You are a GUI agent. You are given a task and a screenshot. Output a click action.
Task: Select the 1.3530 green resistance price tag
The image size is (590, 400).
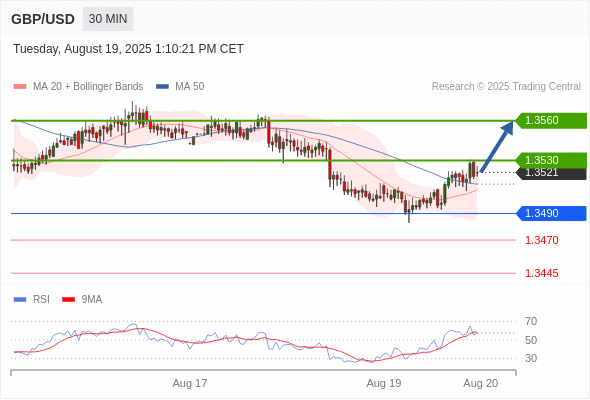click(x=551, y=160)
